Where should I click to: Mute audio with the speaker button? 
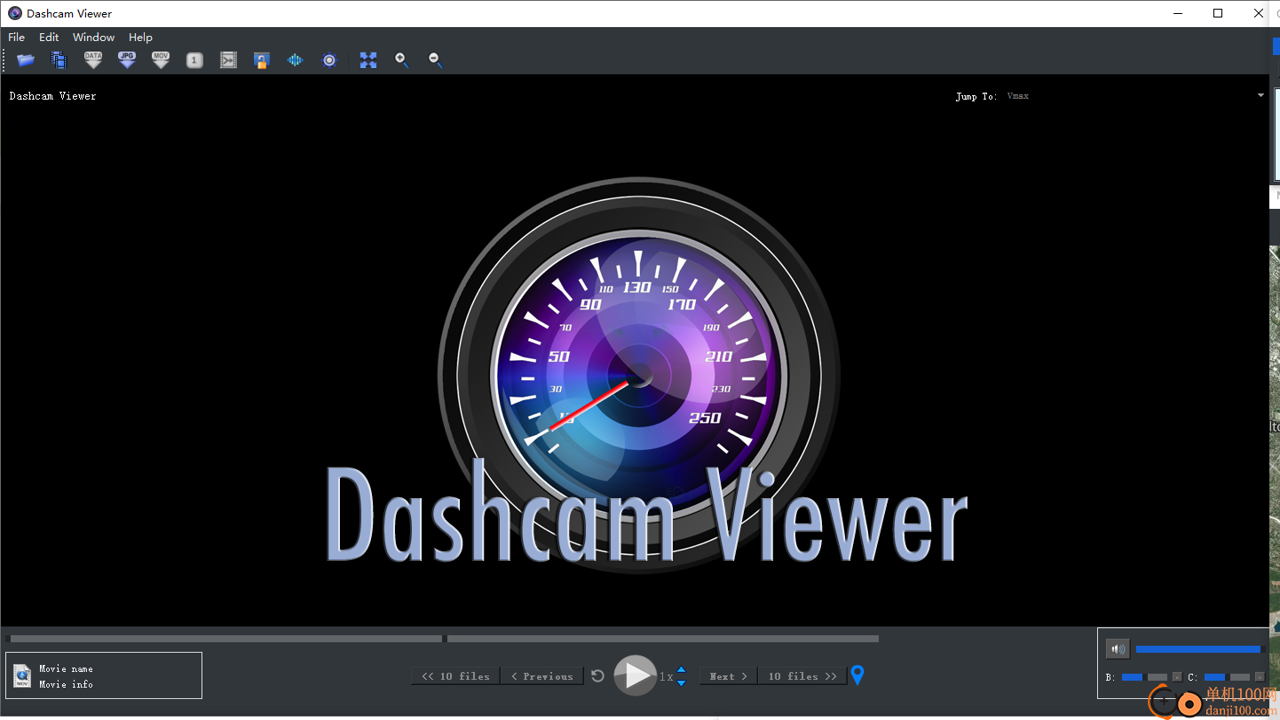coord(1118,649)
